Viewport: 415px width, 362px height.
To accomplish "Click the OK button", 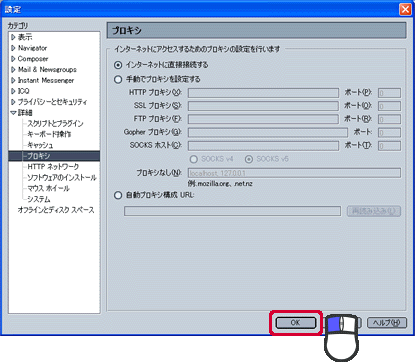I will 295,323.
